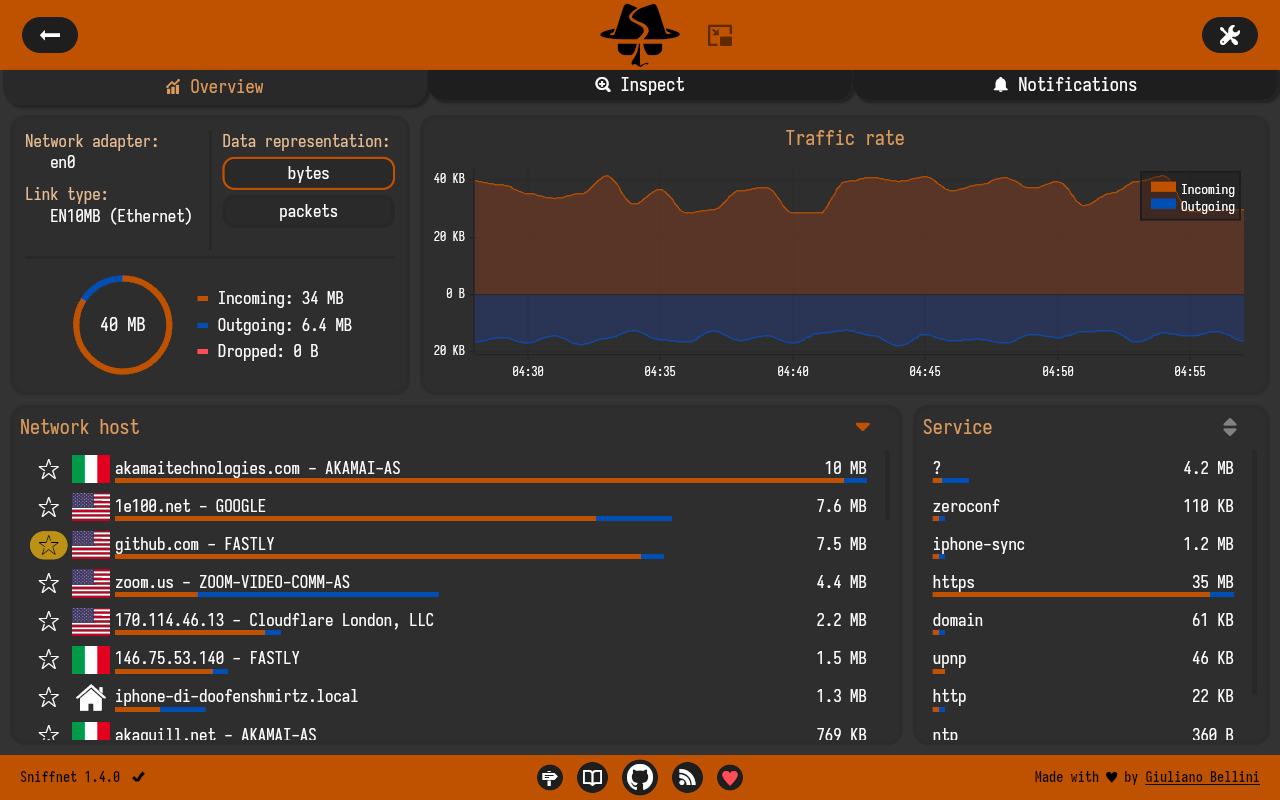Click the US flag for 1e100.net

tap(91, 507)
